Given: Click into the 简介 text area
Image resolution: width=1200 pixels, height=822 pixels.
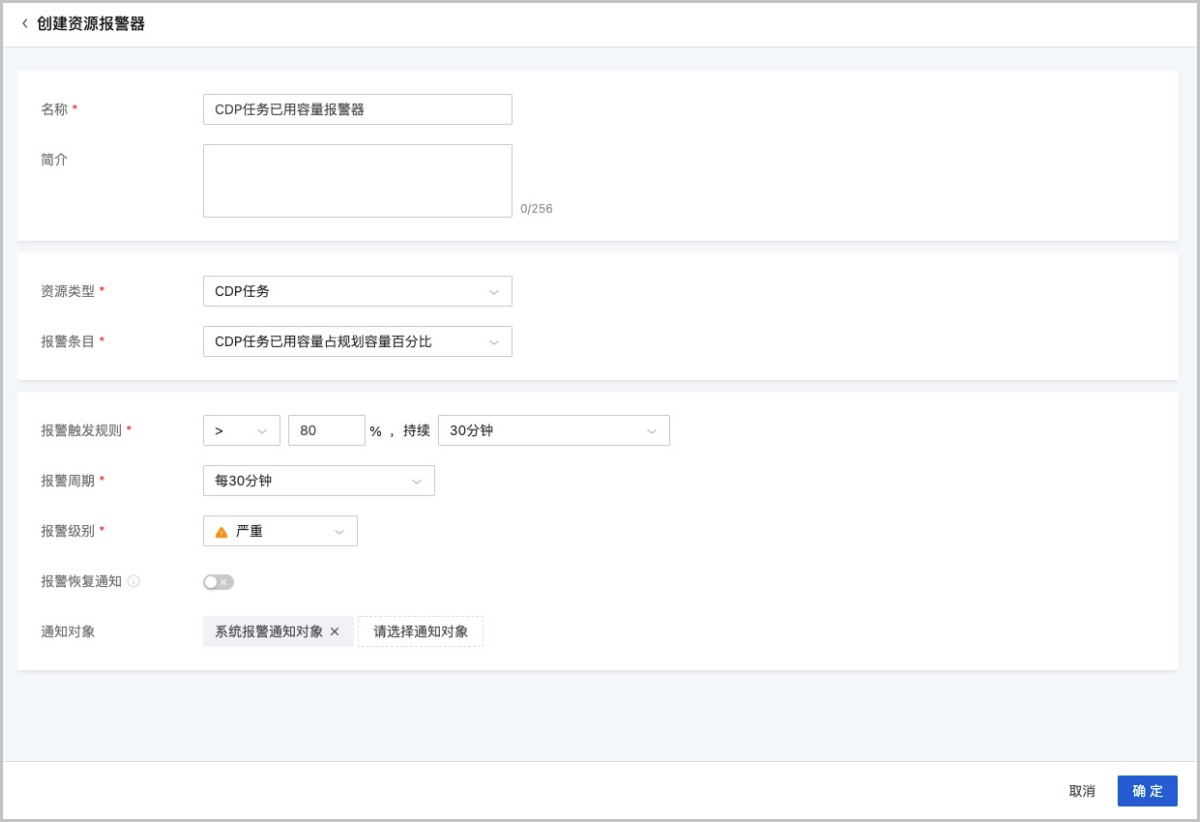Looking at the screenshot, I should coord(357,181).
